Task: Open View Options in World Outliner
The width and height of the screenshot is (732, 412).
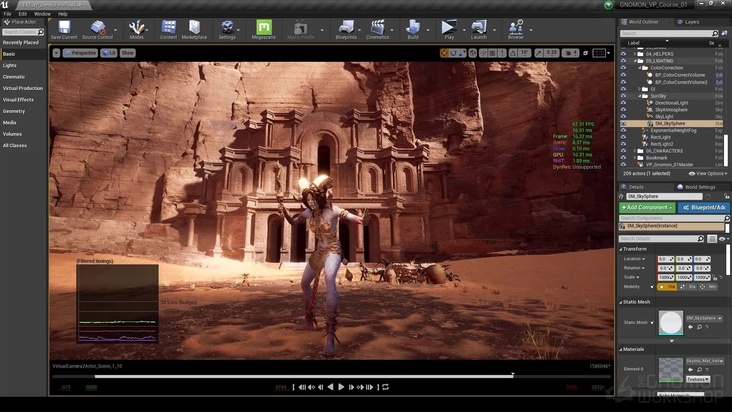Action: (709, 173)
